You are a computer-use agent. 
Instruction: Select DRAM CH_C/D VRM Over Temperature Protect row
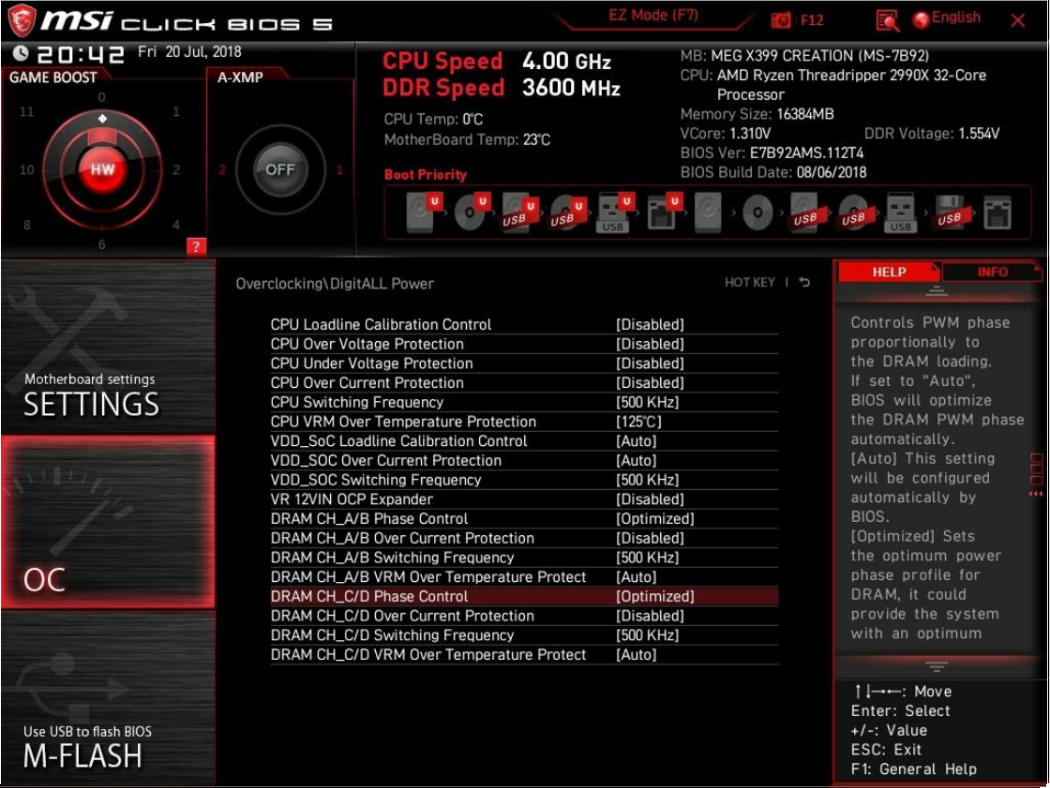[x=524, y=655]
